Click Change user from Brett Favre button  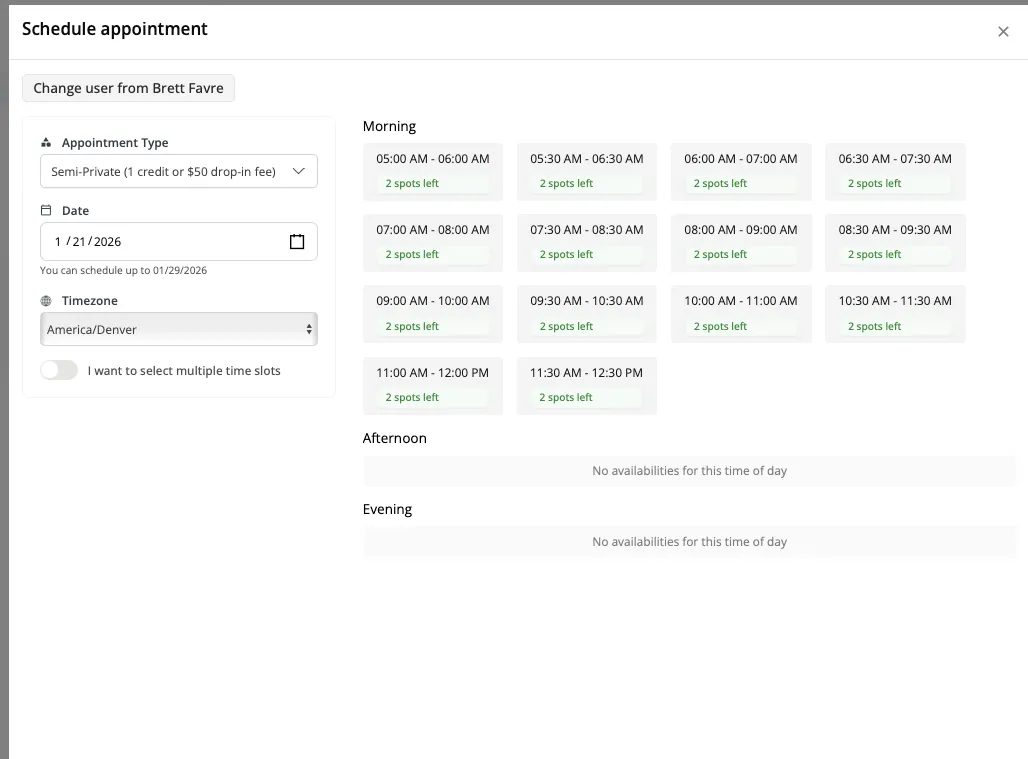tap(128, 88)
